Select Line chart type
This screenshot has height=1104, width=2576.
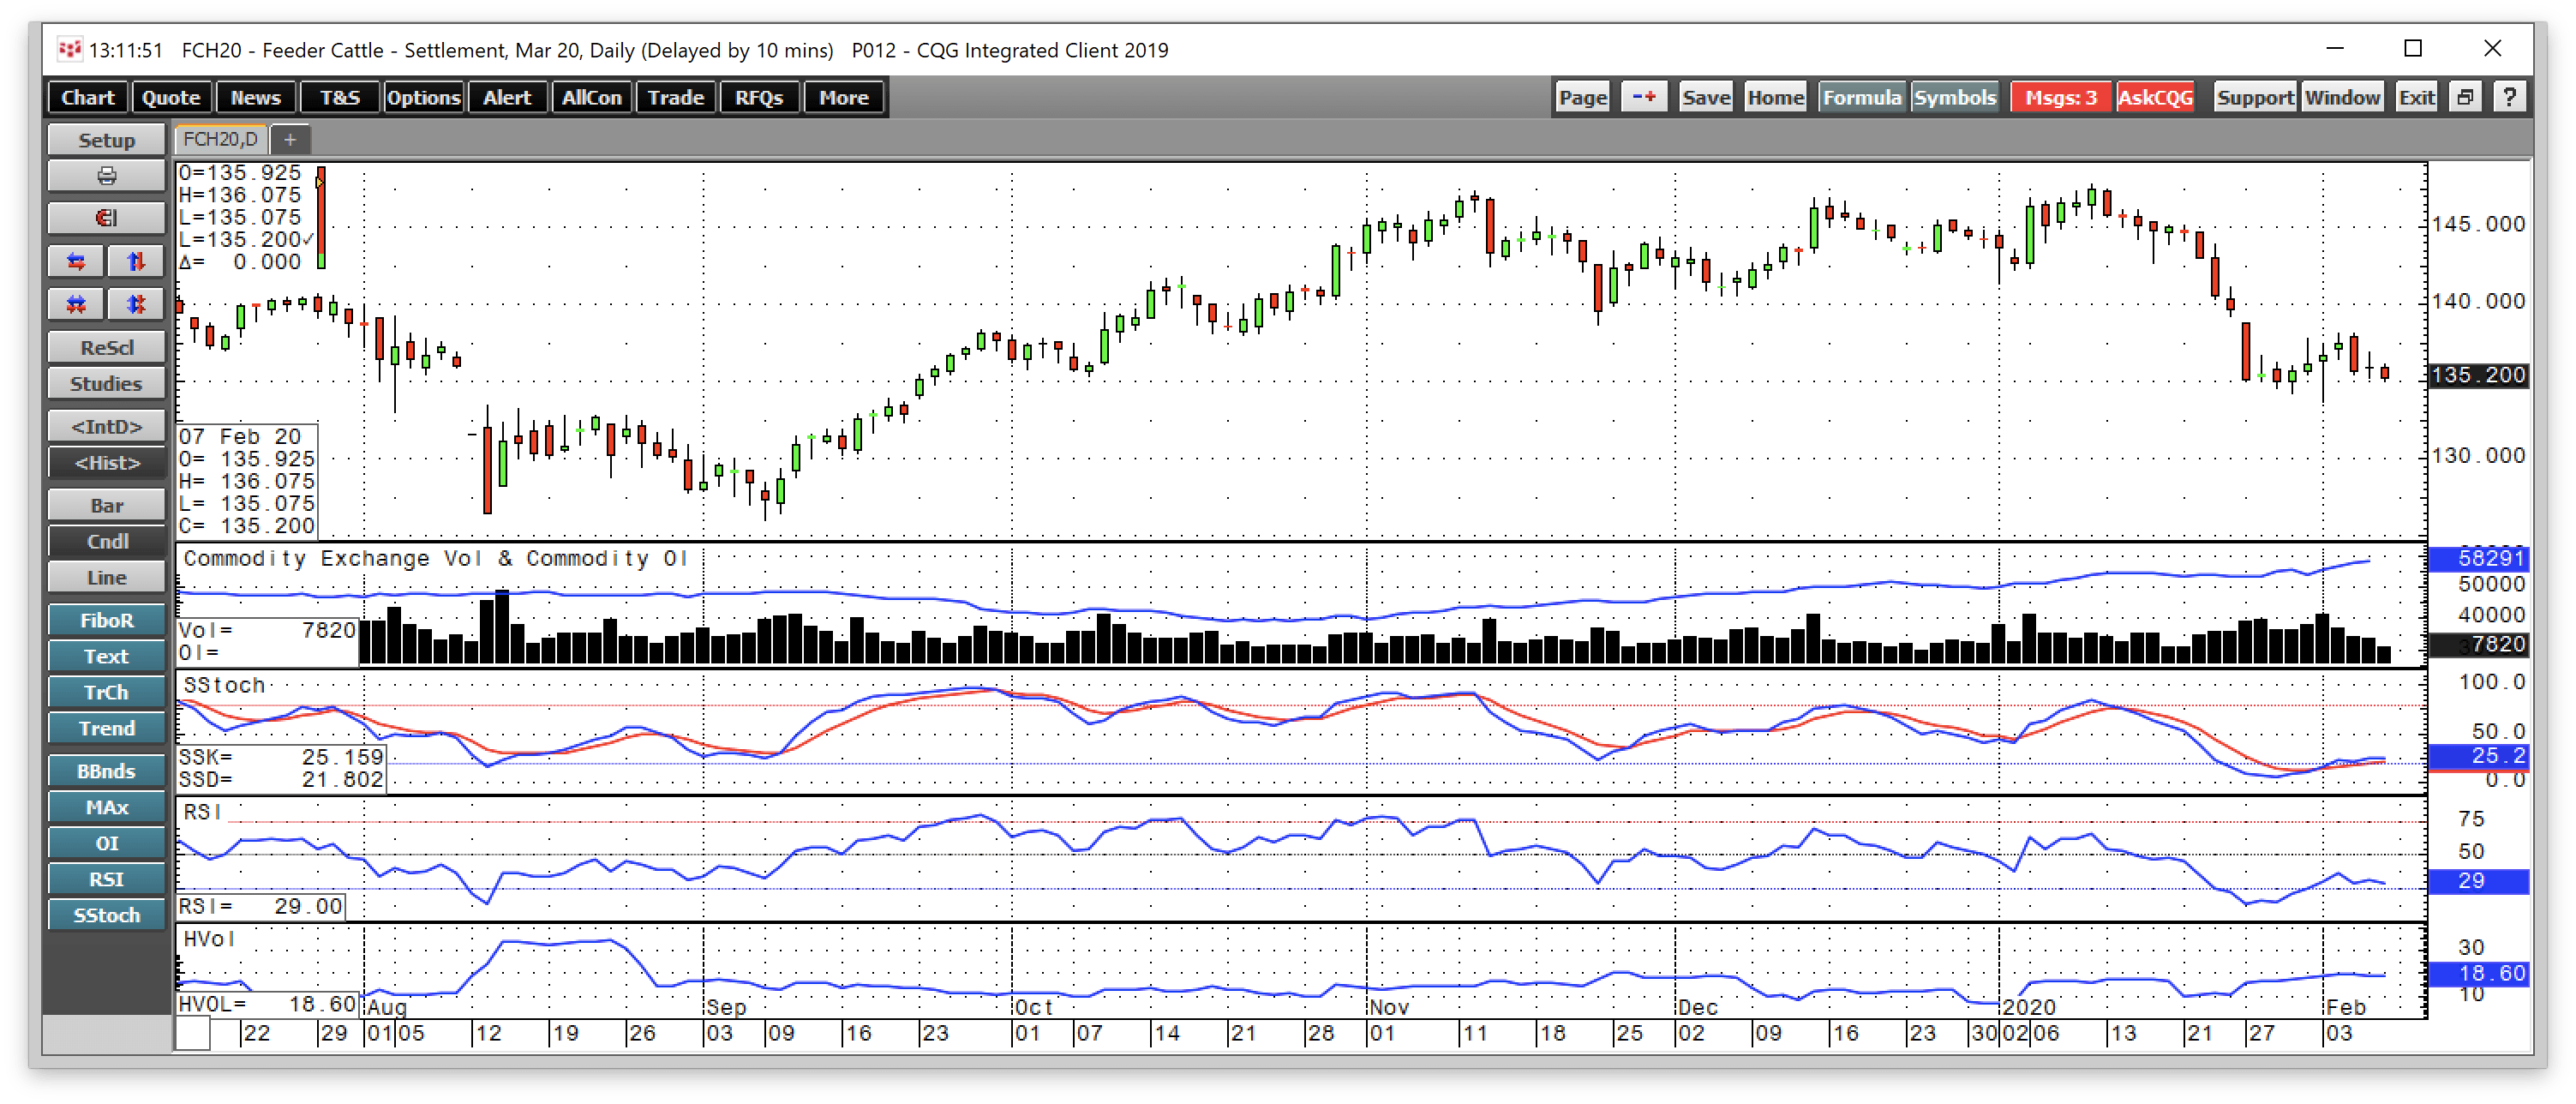pyautogui.click(x=106, y=577)
